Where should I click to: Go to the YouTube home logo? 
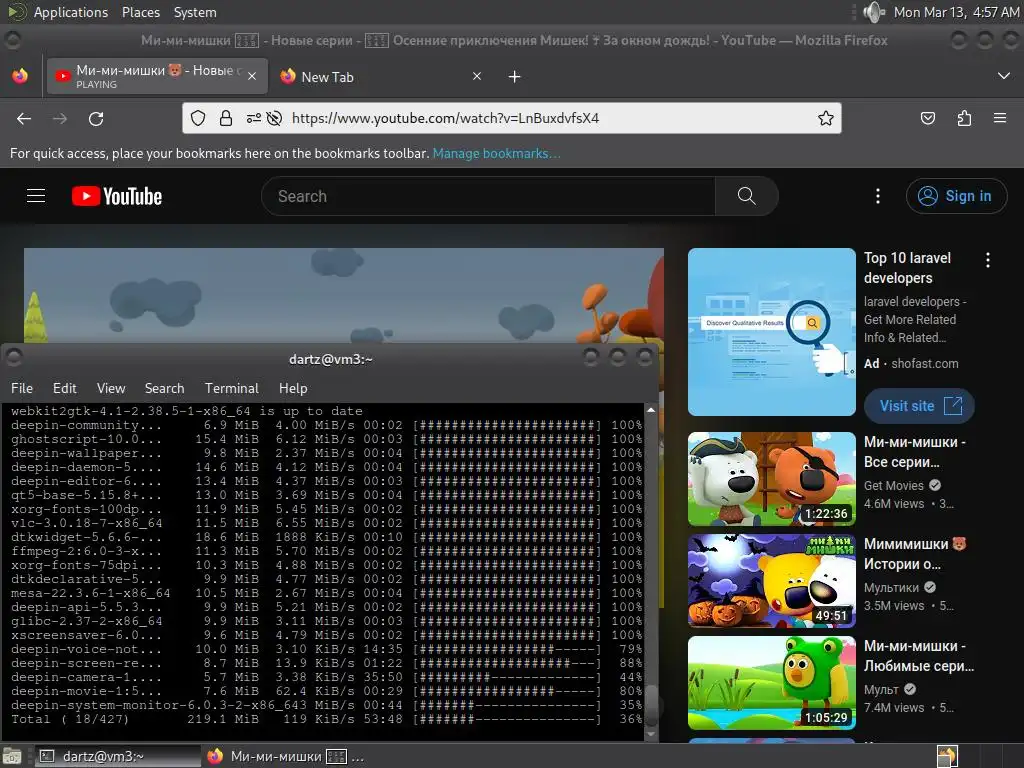click(117, 196)
